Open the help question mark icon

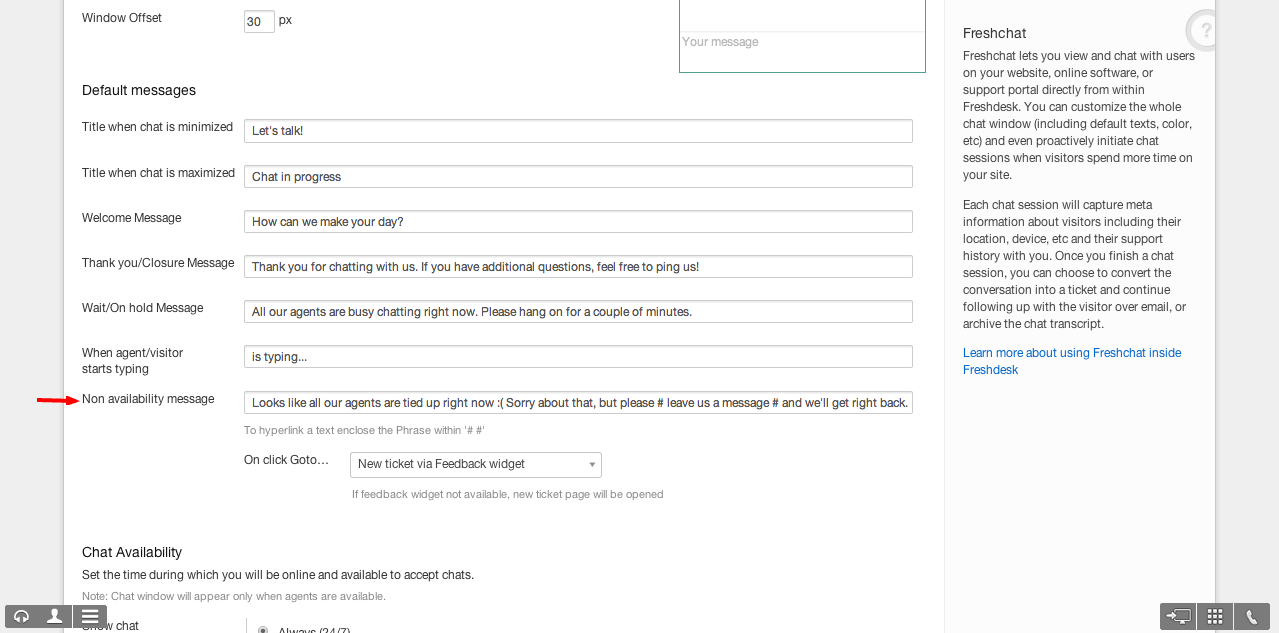[x=1204, y=30]
